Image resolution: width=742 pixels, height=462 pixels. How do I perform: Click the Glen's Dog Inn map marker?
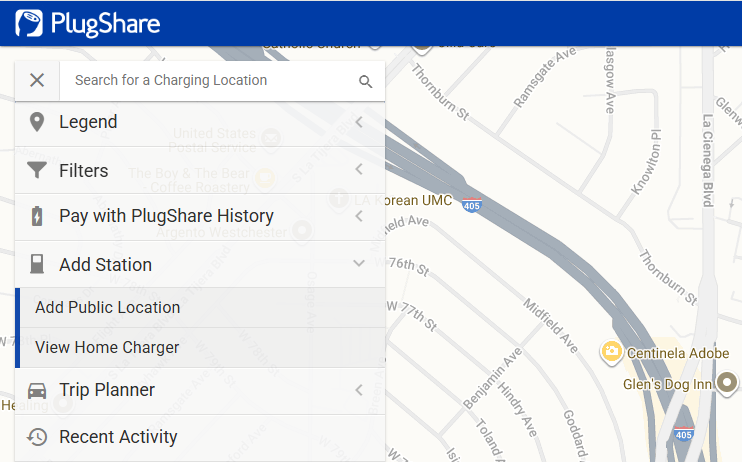pos(729,381)
